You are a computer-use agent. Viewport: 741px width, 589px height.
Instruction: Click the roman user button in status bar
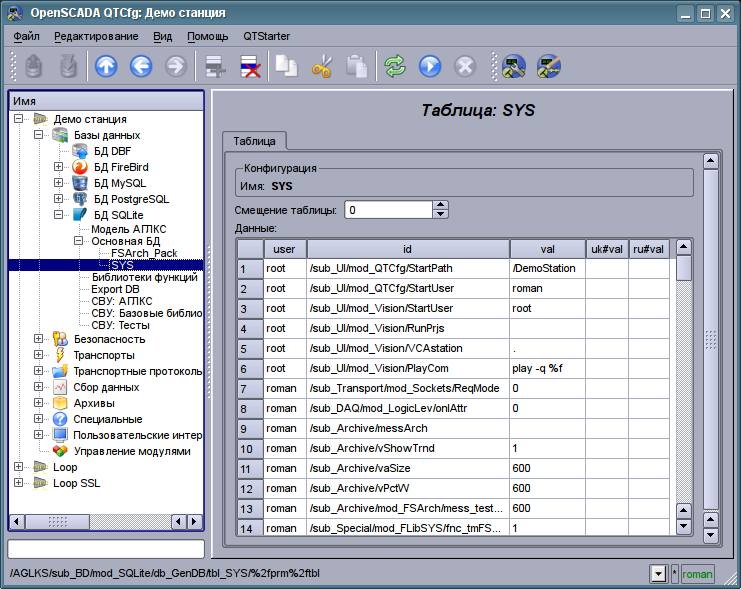point(697,574)
